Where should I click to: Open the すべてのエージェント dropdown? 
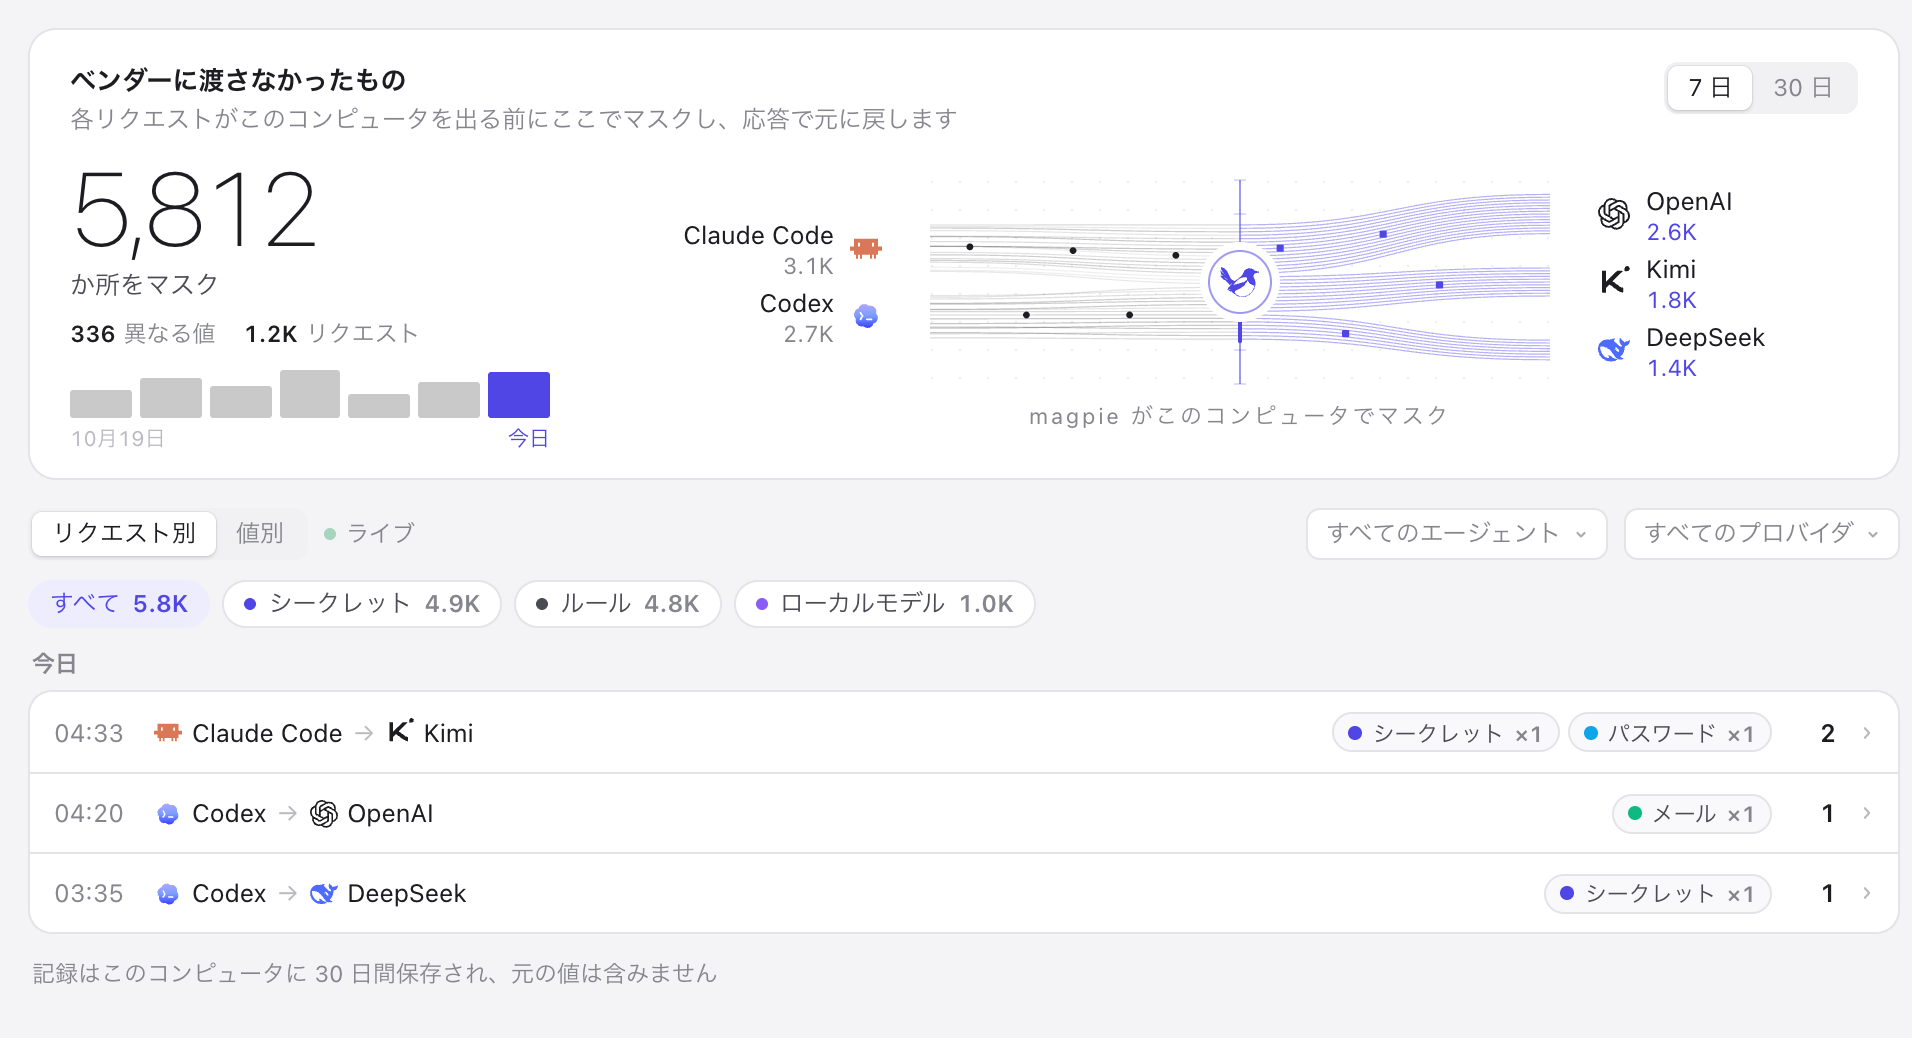[x=1457, y=534]
